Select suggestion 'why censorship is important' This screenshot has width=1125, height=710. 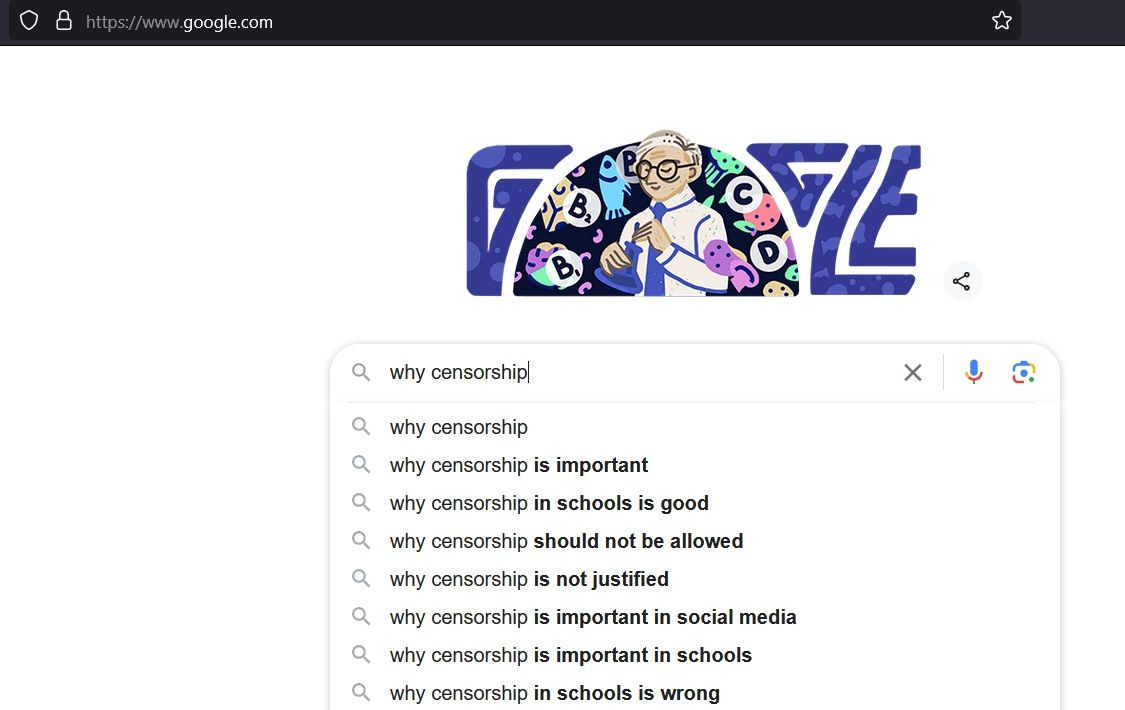coord(518,465)
